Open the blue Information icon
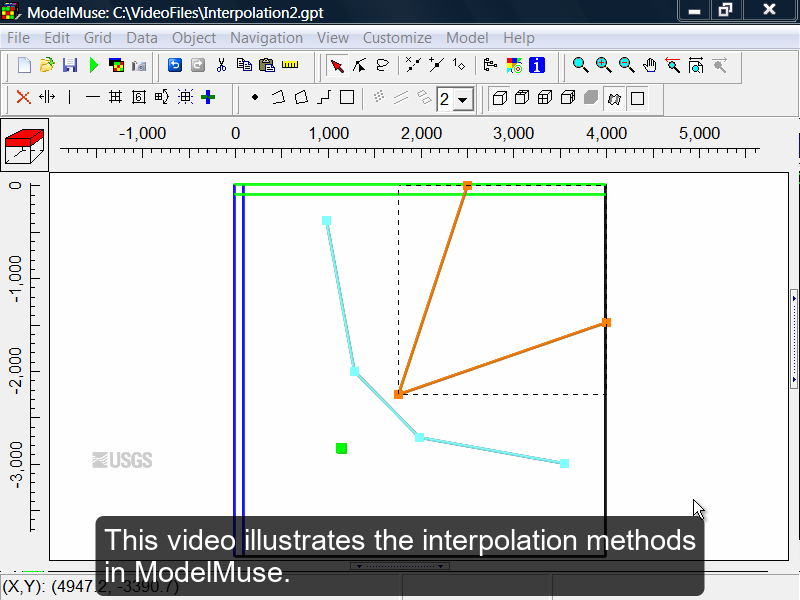This screenshot has width=800, height=600. 537,66
